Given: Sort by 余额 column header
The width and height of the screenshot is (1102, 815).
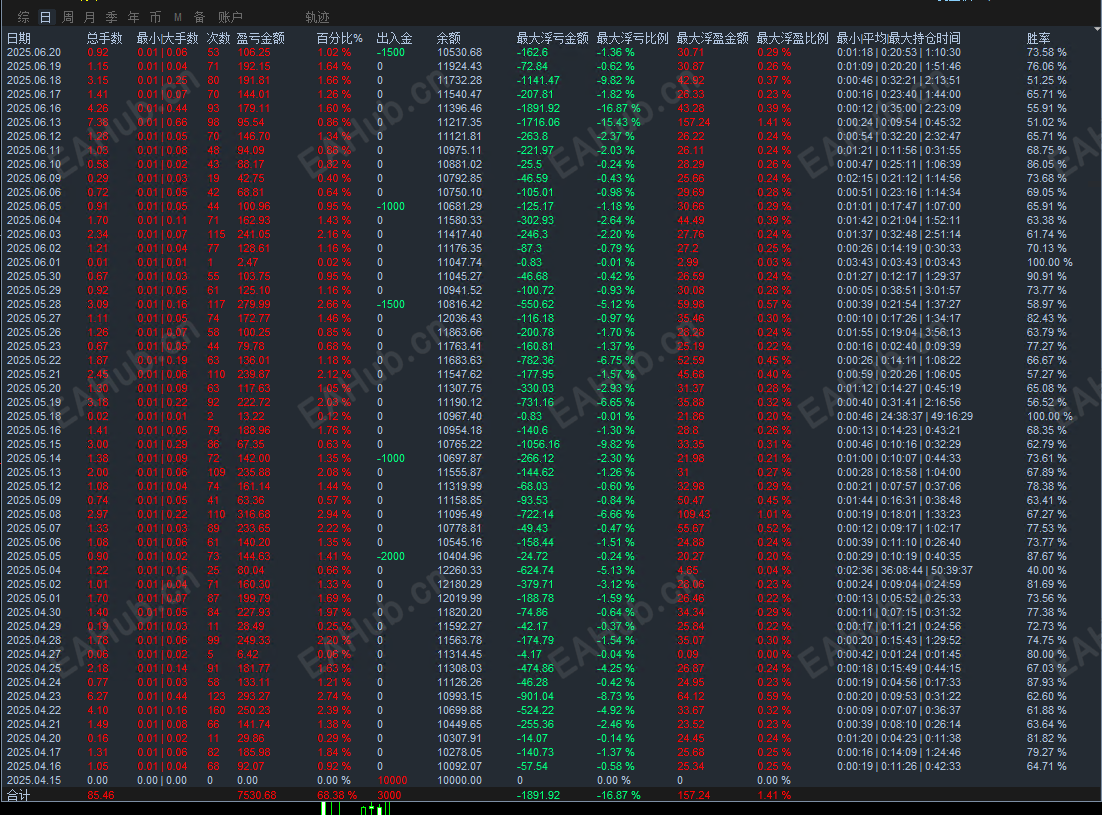Looking at the screenshot, I should point(449,38).
